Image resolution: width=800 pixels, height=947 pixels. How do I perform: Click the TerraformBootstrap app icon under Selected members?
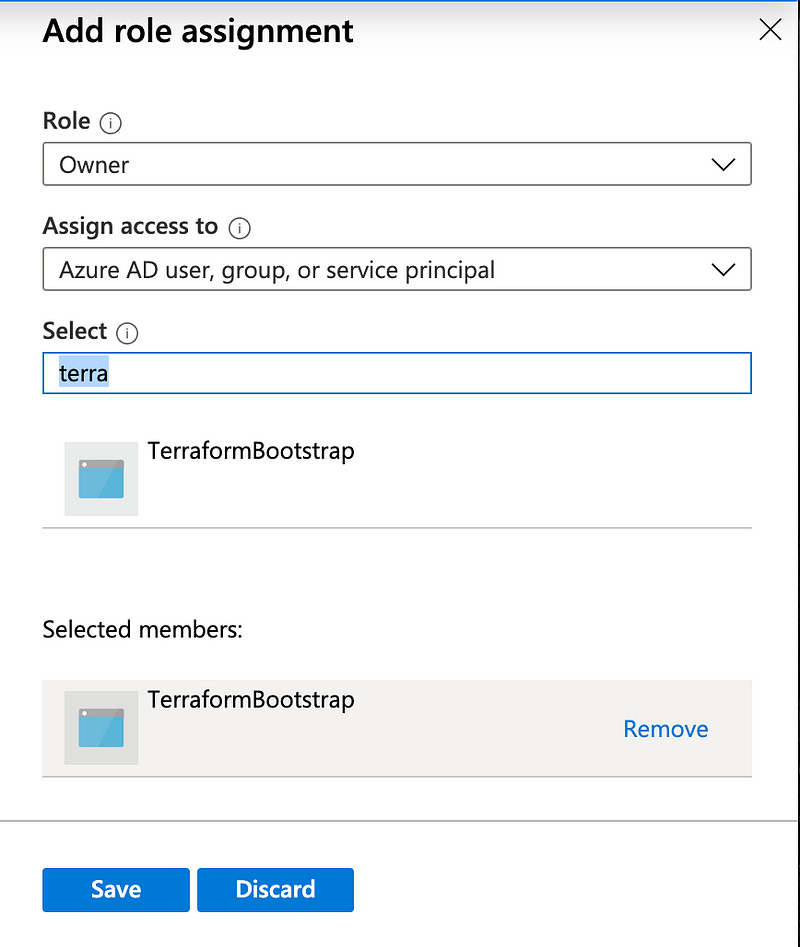[x=101, y=728]
